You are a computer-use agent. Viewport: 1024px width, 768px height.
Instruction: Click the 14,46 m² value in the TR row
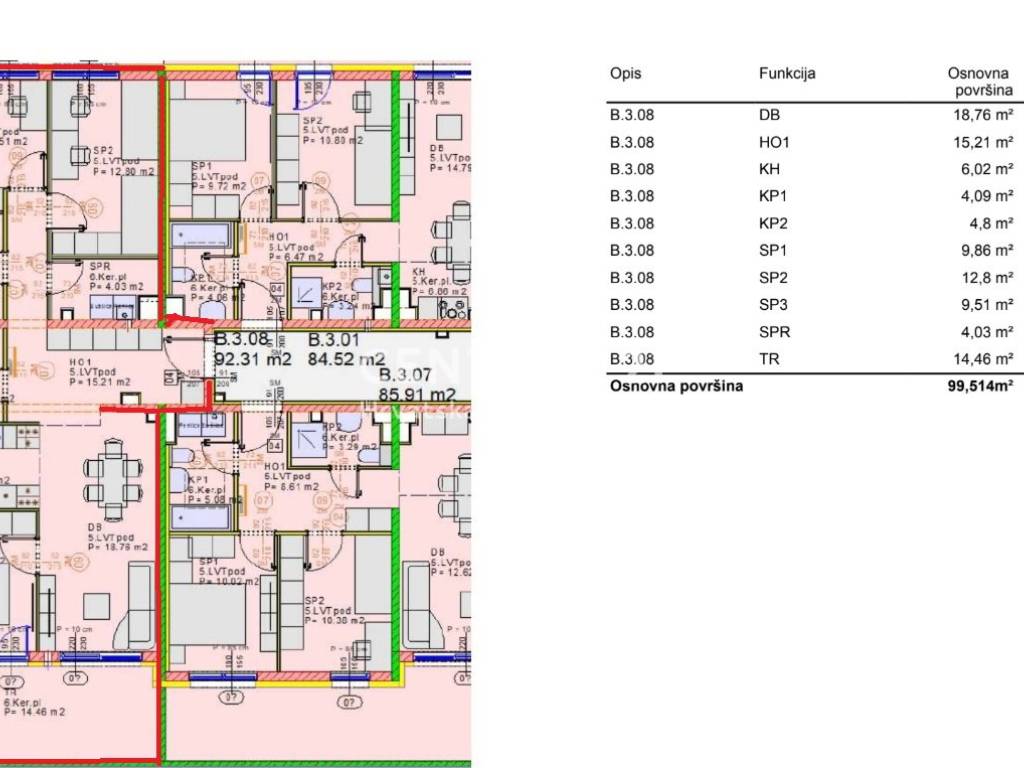pyautogui.click(x=983, y=359)
